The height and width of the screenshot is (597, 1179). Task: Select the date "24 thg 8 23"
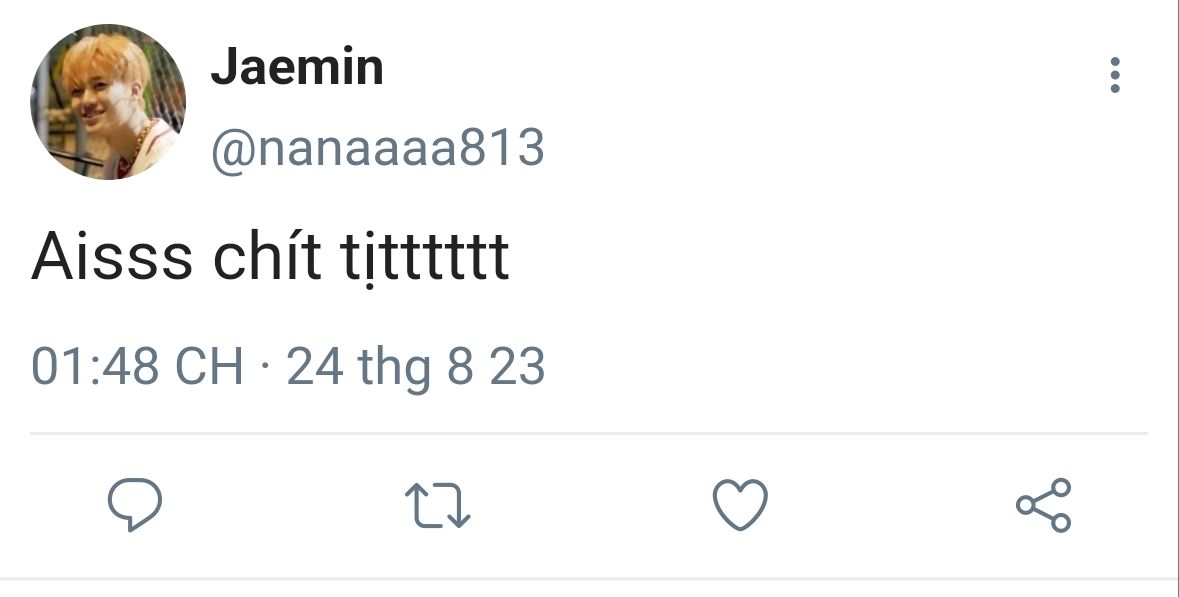click(416, 366)
